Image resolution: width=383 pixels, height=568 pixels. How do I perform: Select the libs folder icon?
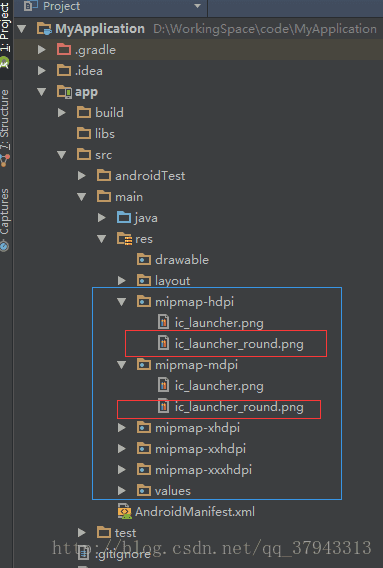[84, 133]
